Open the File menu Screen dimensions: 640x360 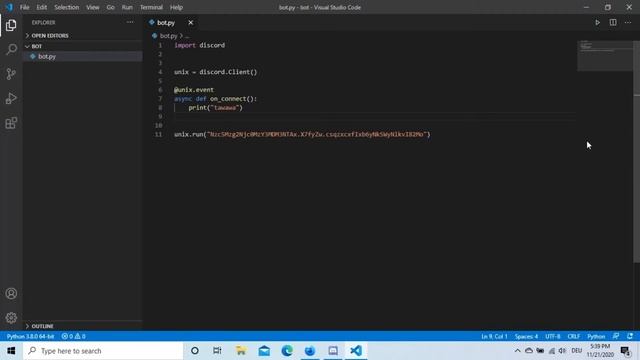tap(24, 7)
